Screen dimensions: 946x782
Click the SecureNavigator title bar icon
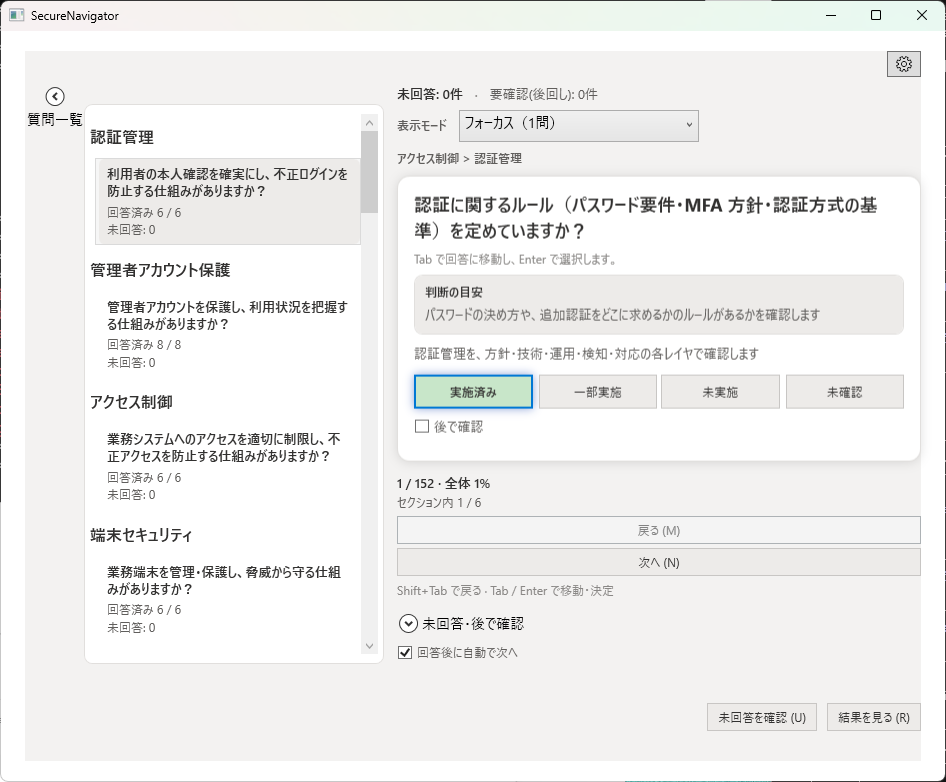click(x=16, y=15)
